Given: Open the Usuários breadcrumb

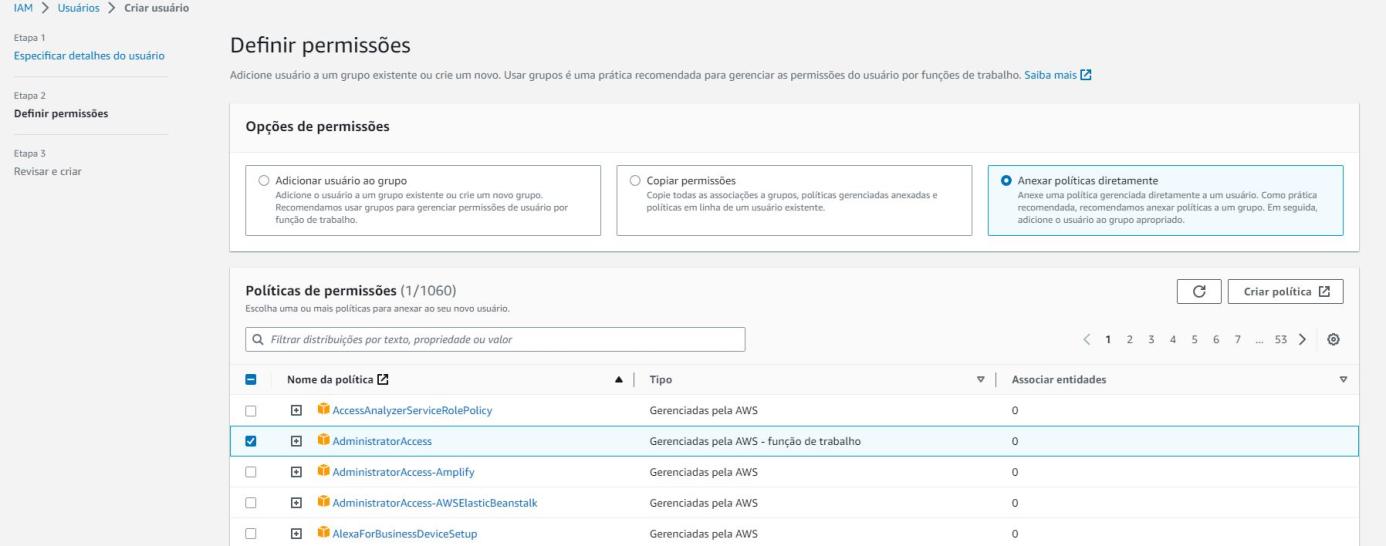Looking at the screenshot, I should 78,9.
